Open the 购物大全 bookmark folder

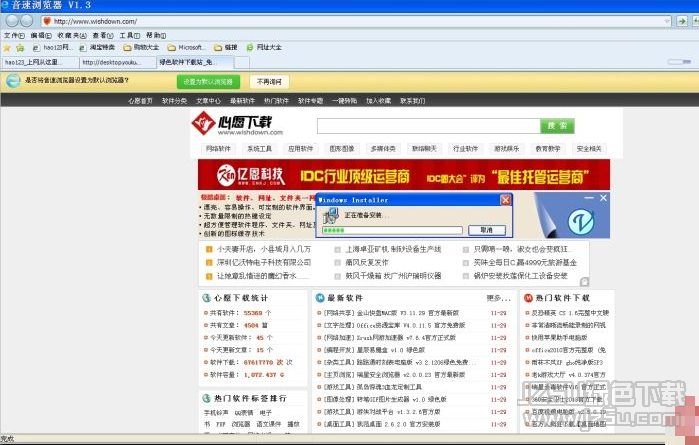pyautogui.click(x=141, y=47)
